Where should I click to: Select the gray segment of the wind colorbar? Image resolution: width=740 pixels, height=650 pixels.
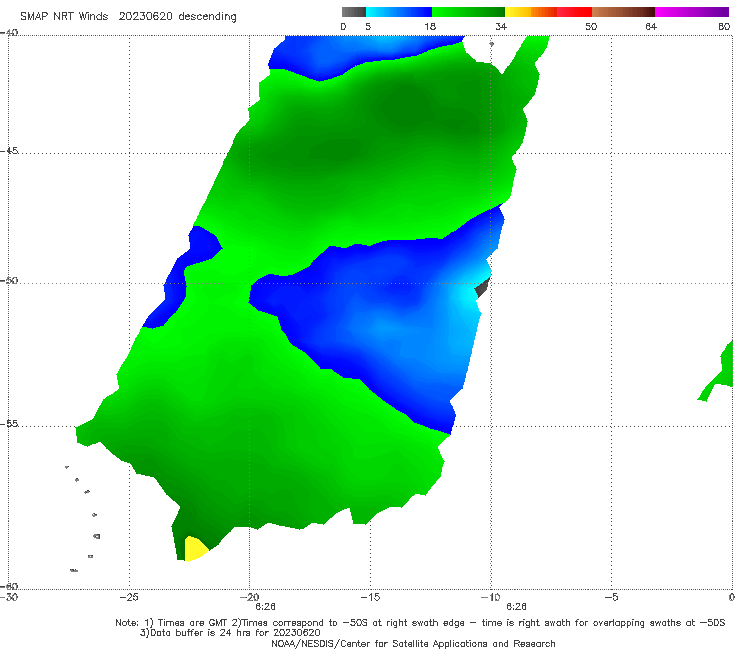pyautogui.click(x=354, y=12)
